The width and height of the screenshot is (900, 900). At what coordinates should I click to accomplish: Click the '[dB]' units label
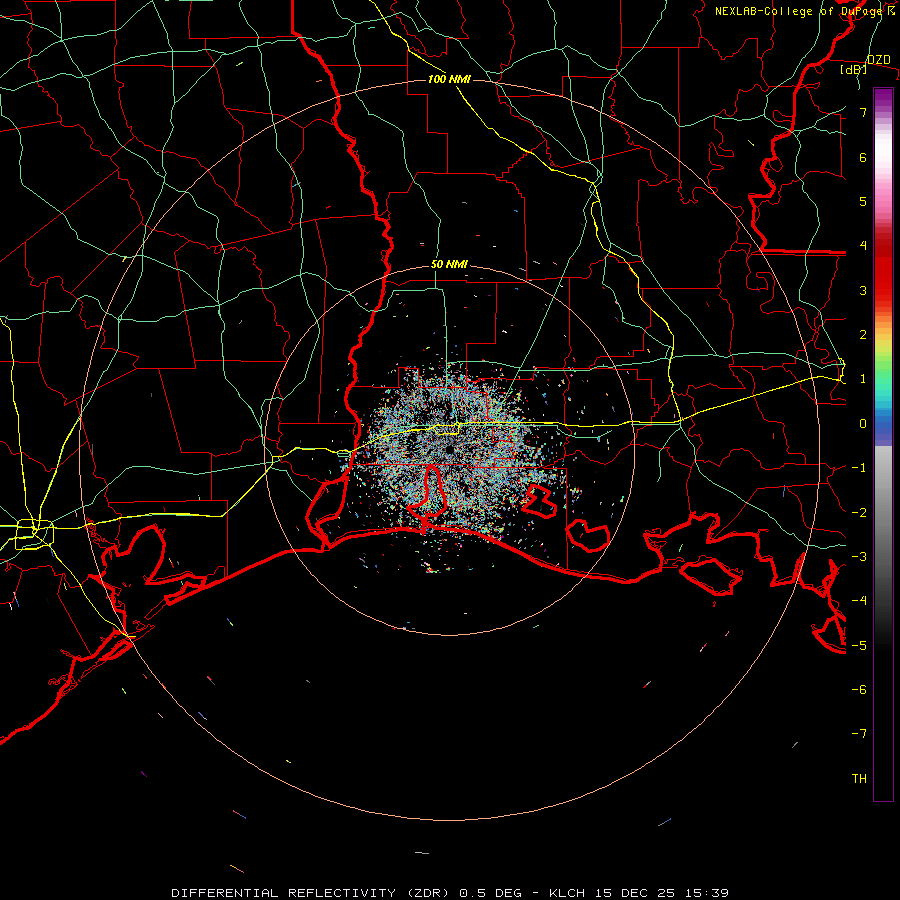click(854, 69)
